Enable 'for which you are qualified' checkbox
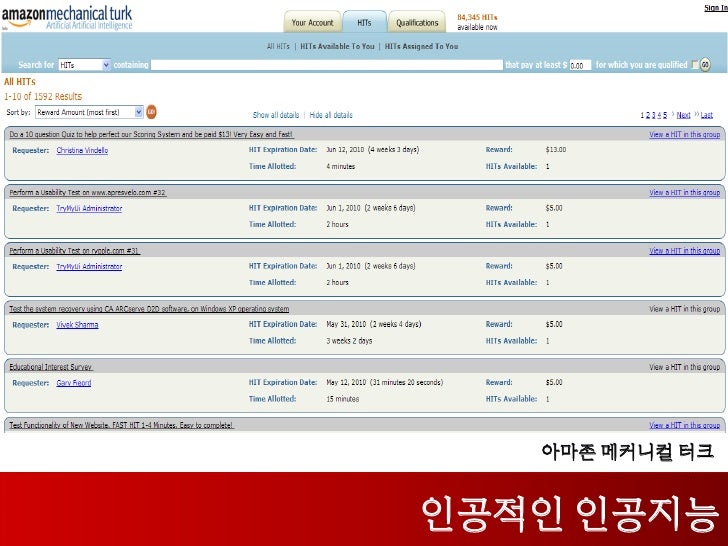 pos(695,65)
